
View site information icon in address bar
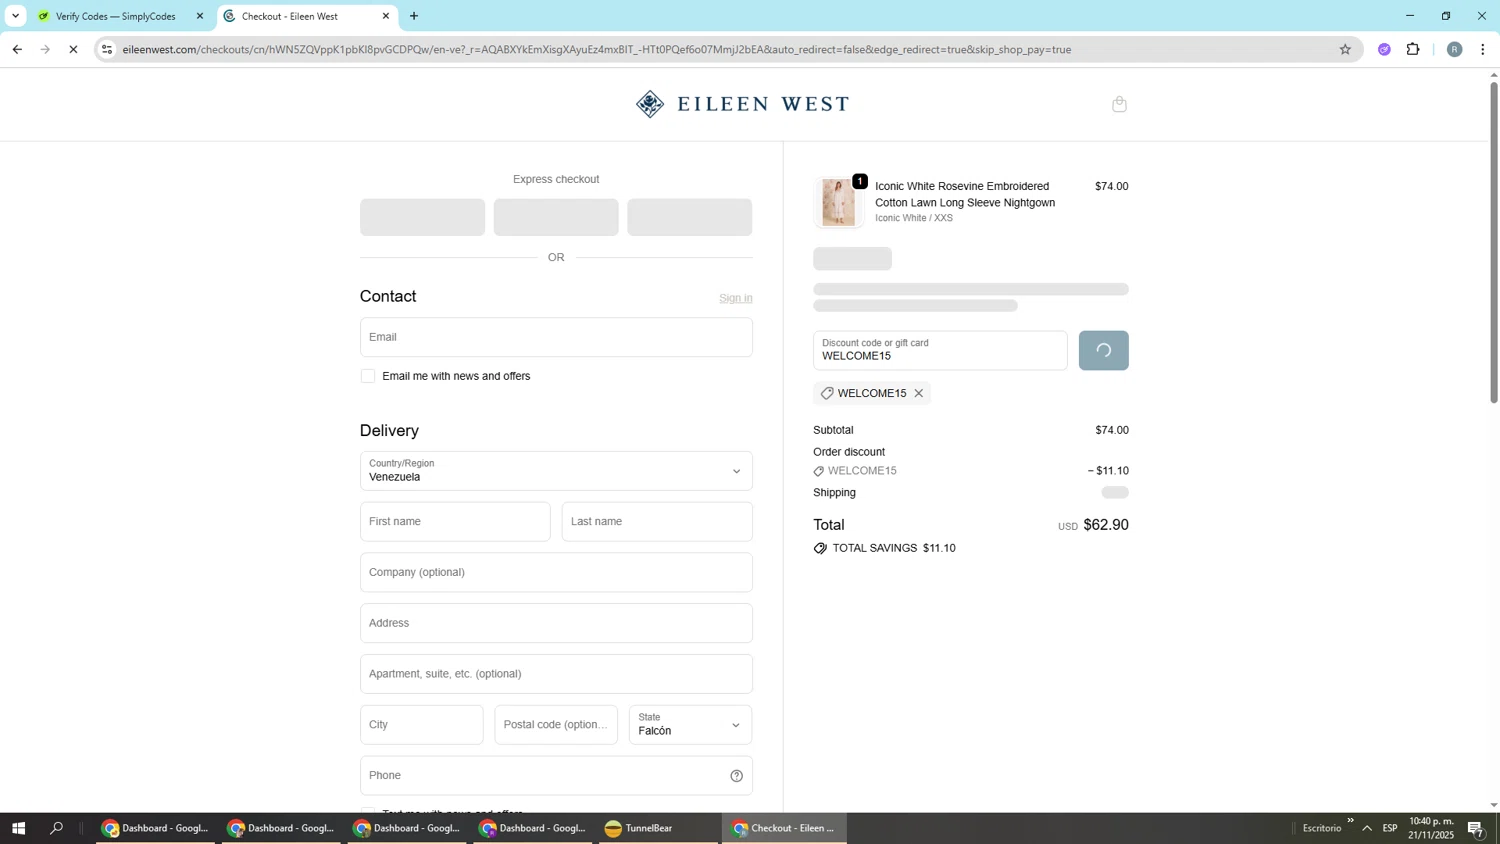point(107,49)
